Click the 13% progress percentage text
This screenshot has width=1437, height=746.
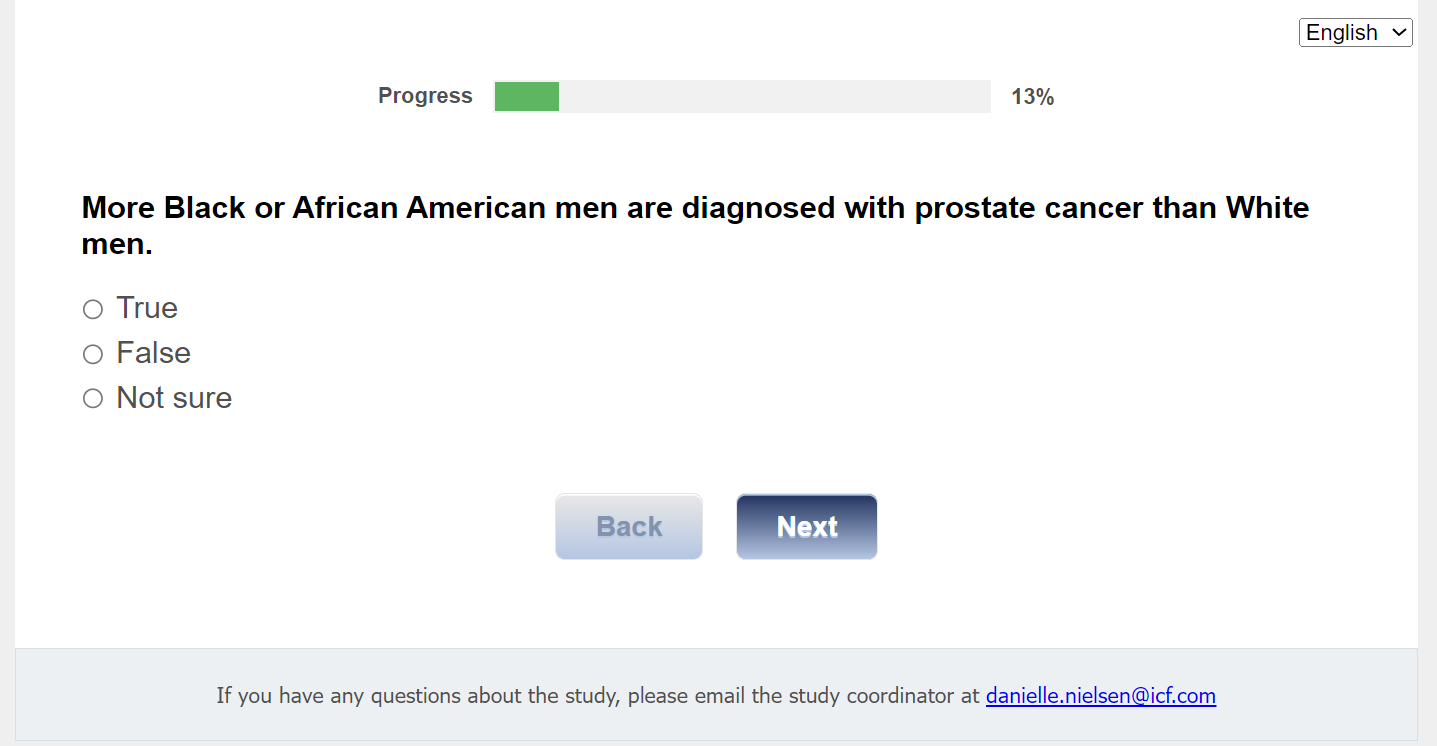(x=1032, y=97)
